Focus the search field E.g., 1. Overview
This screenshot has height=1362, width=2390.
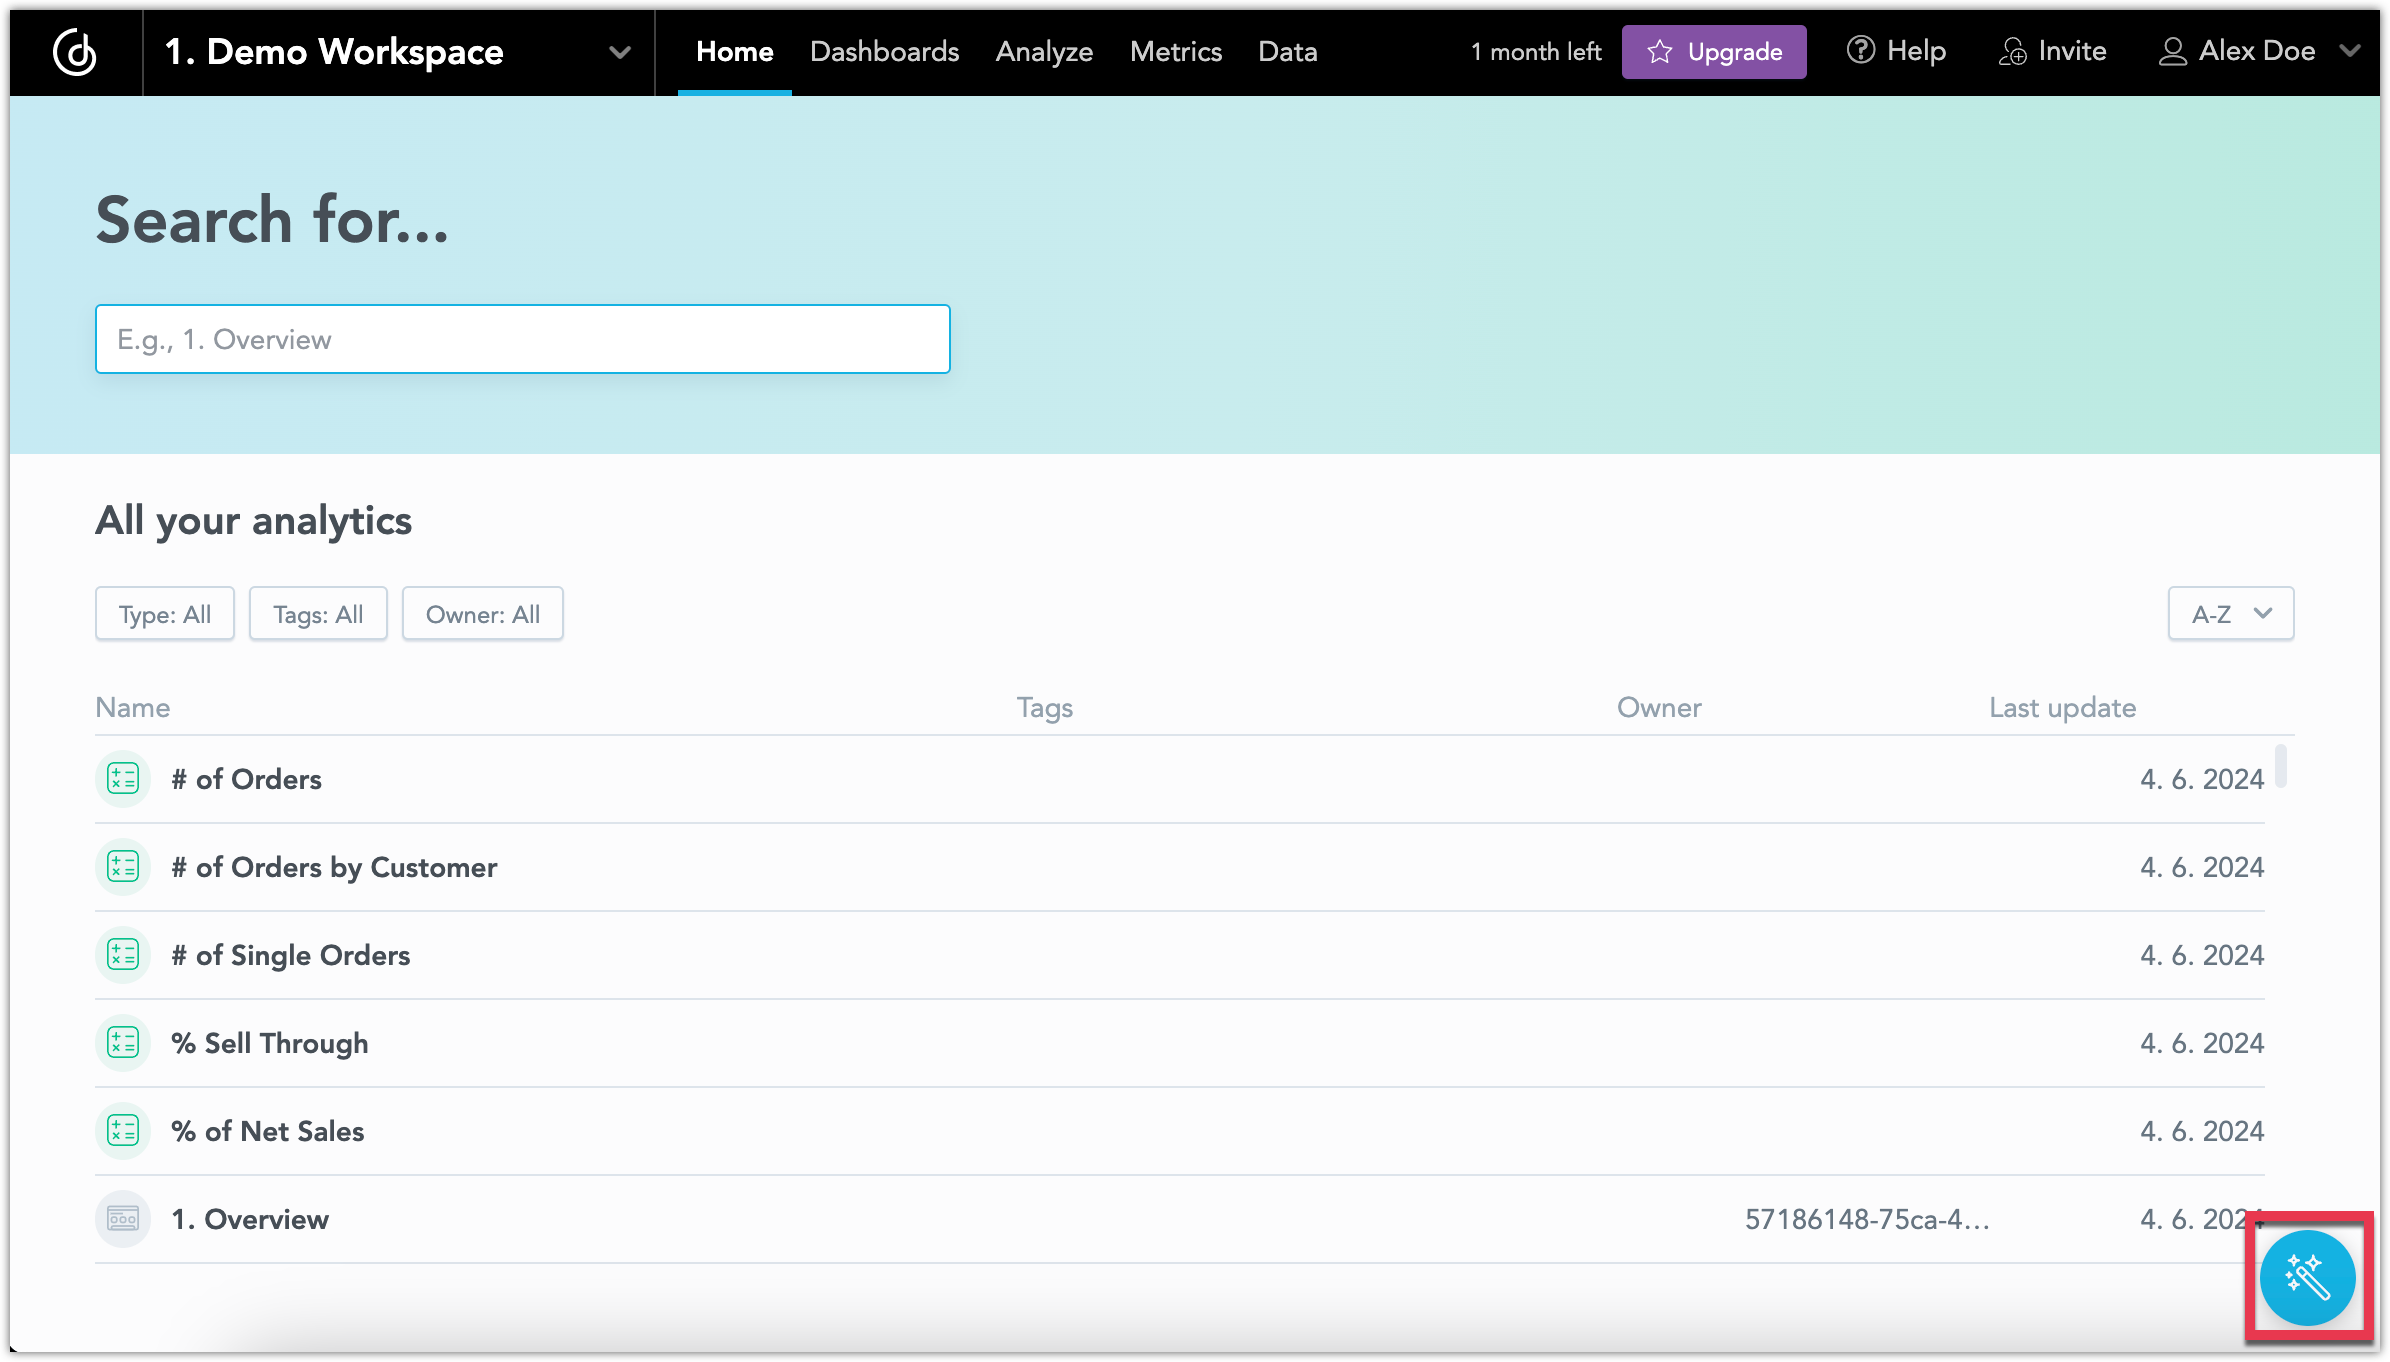click(x=523, y=339)
